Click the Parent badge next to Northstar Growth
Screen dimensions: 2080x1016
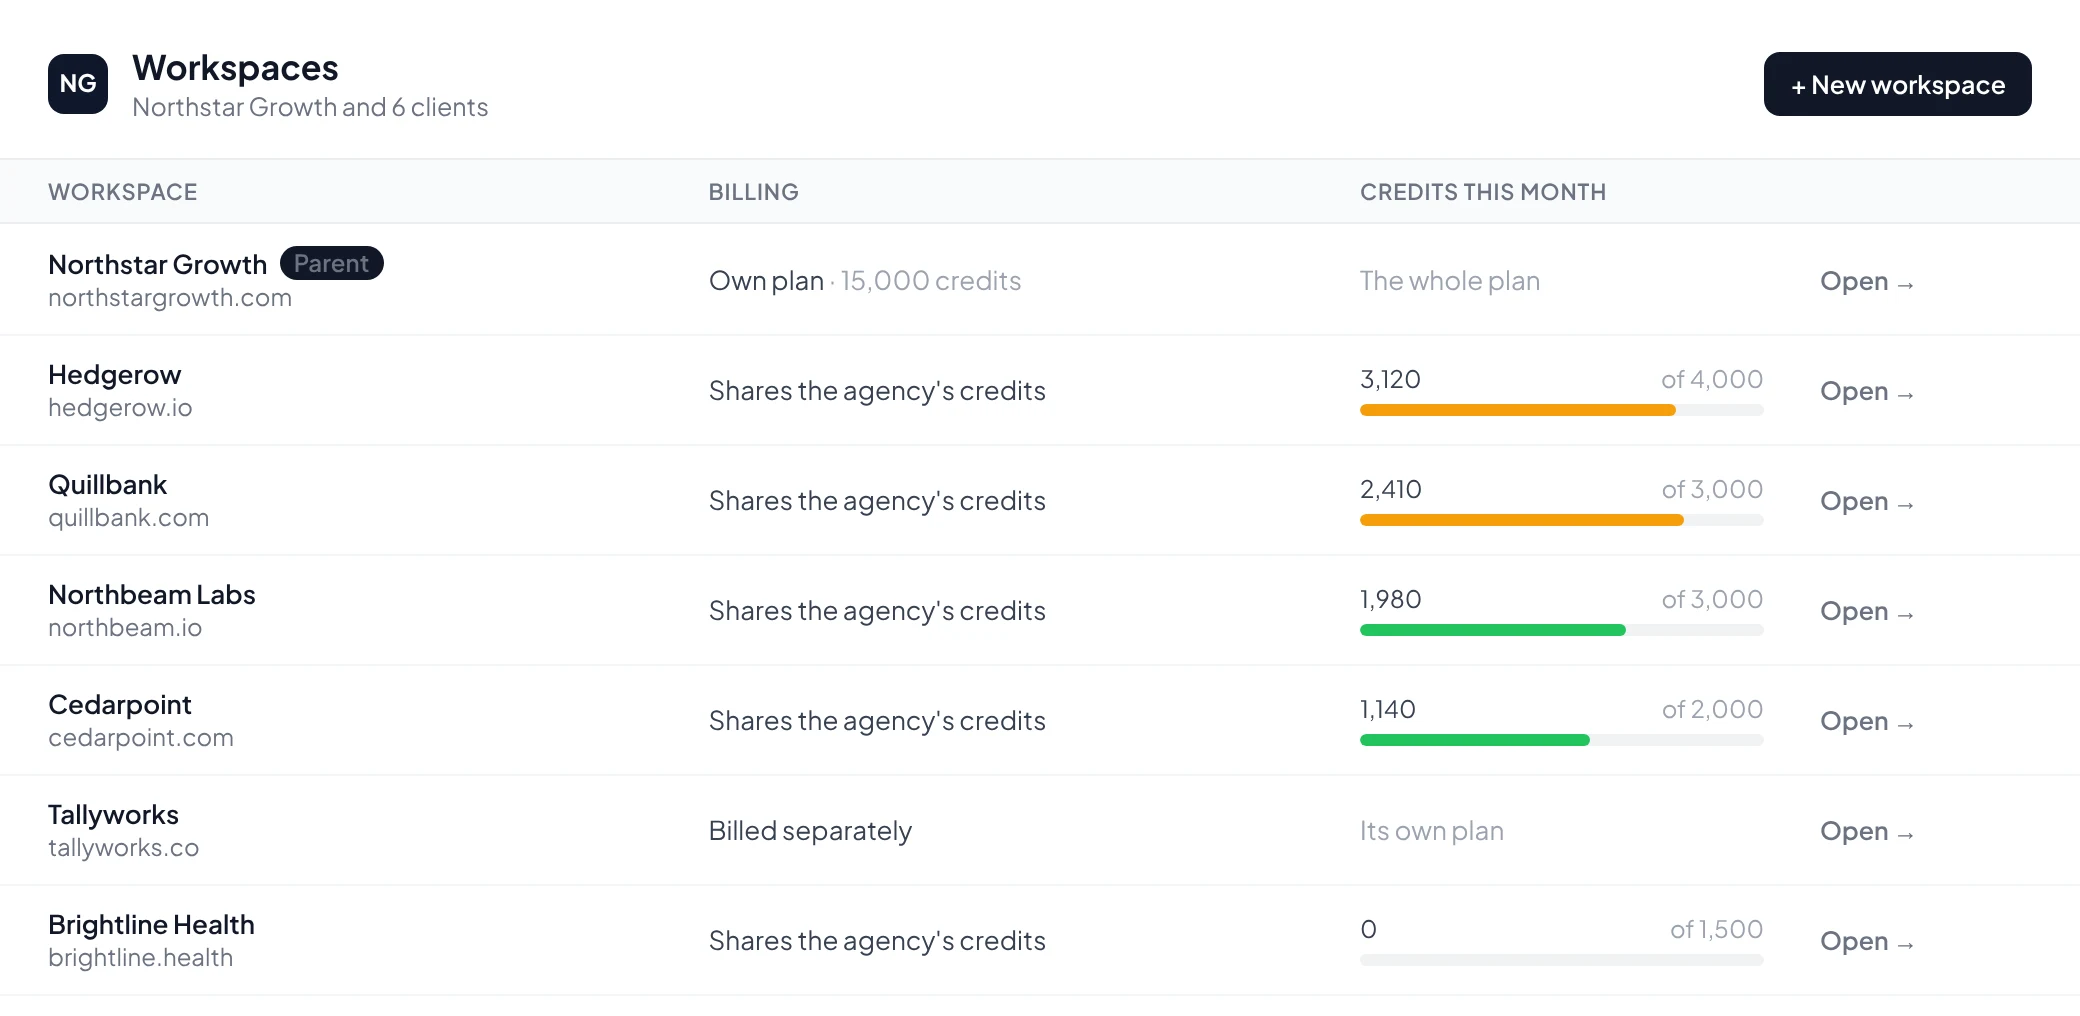coord(331,263)
